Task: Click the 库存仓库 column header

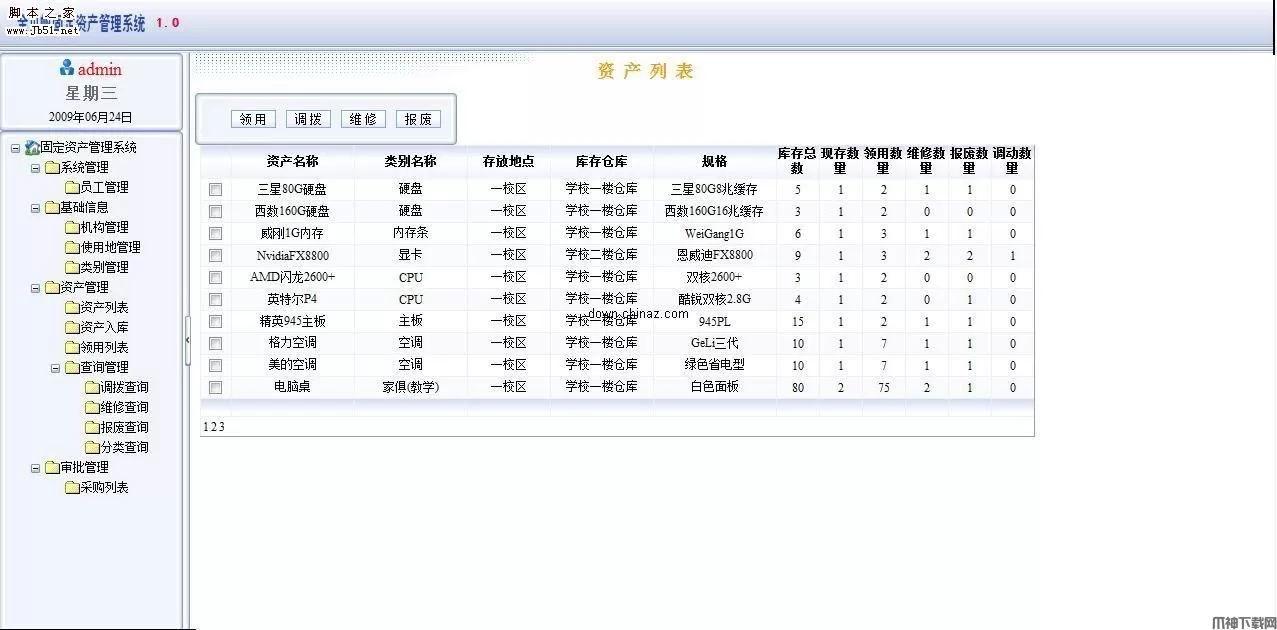Action: click(x=601, y=161)
